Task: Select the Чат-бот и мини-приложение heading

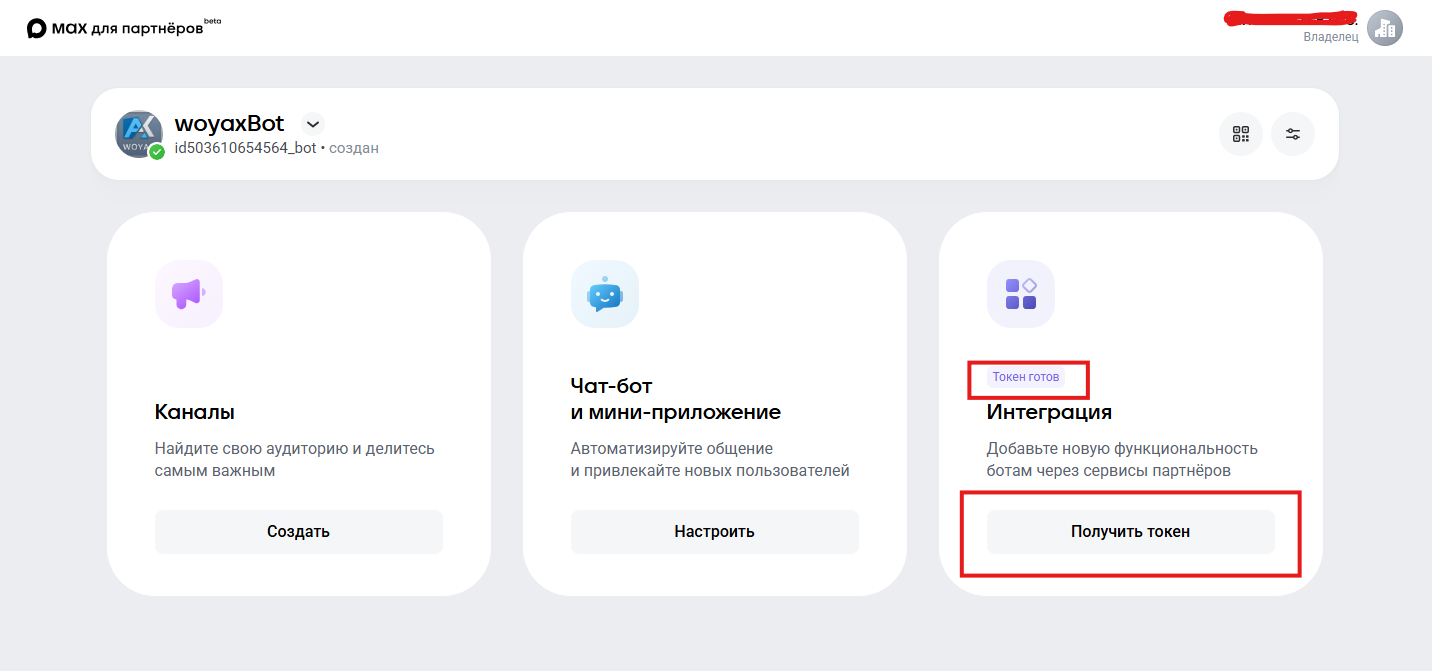Action: point(675,399)
